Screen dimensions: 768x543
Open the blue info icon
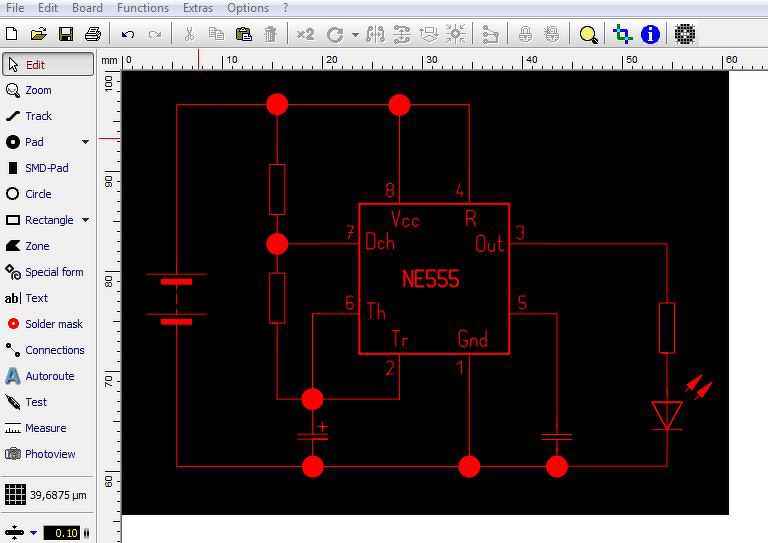point(650,34)
